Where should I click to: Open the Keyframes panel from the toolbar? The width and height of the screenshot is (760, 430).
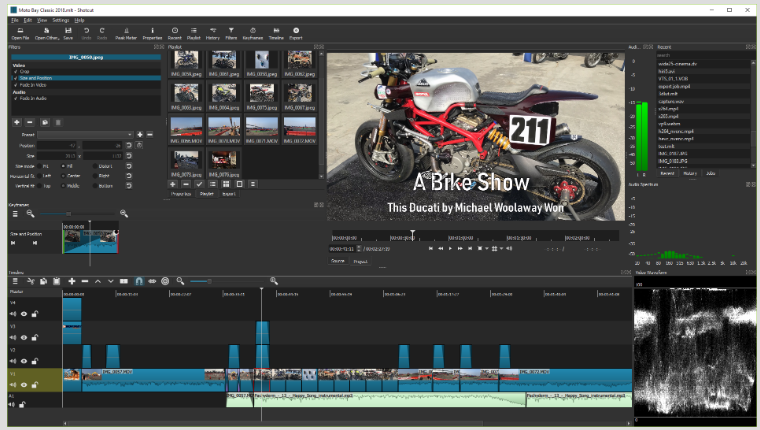coord(253,33)
